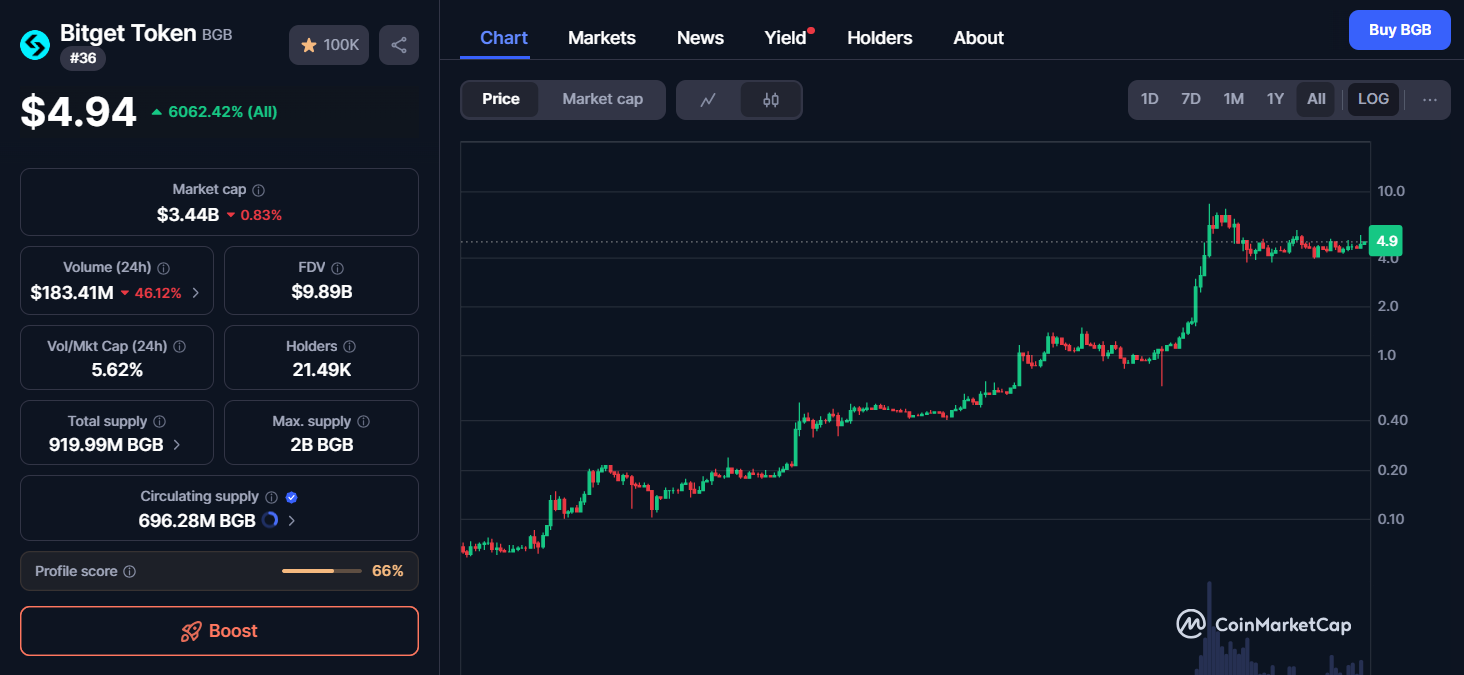Open the Max. supply info icon
Image resolution: width=1464 pixels, height=675 pixels.
[364, 422]
